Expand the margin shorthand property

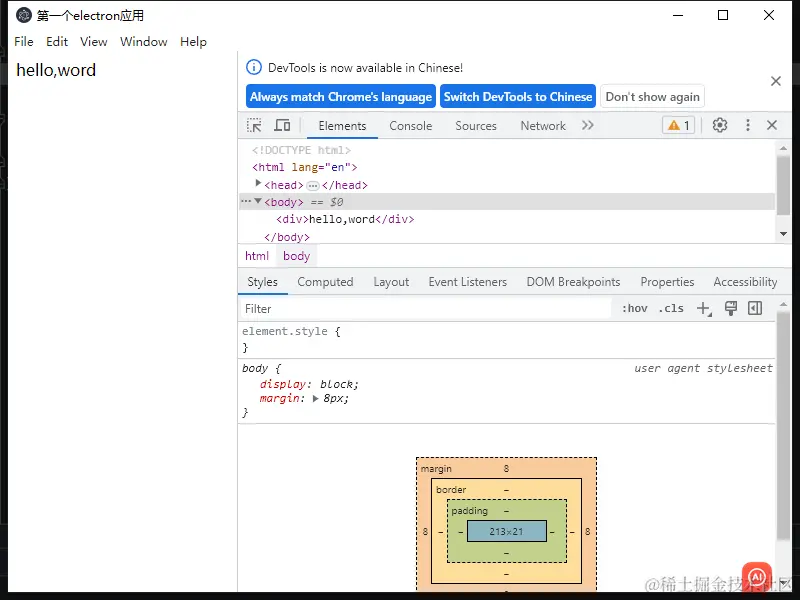coord(315,398)
